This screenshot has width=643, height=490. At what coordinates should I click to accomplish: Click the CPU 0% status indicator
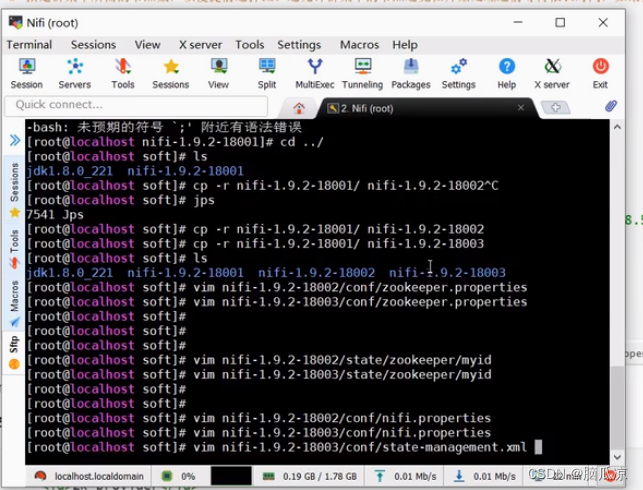pos(178,476)
